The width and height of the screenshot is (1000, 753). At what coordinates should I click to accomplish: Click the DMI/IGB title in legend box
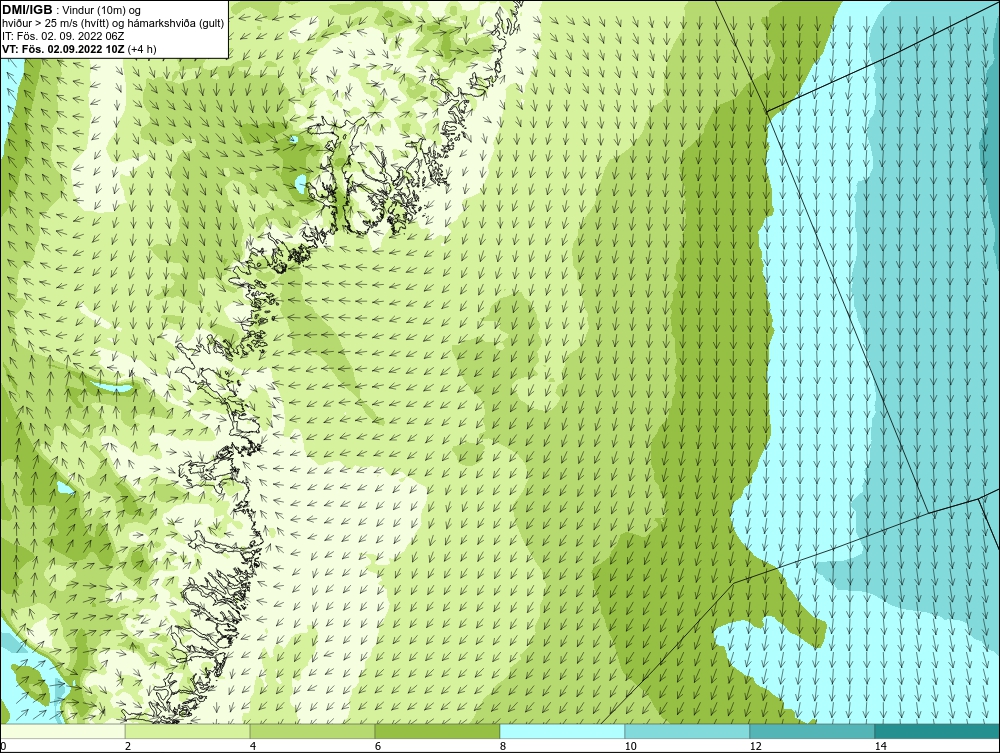[27, 10]
